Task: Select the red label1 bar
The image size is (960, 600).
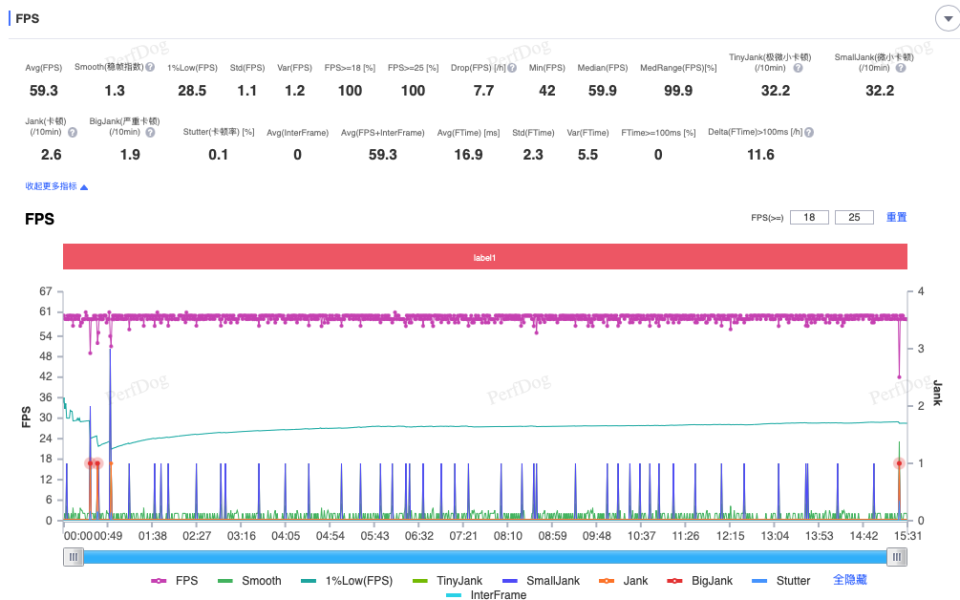Action: tap(485, 257)
